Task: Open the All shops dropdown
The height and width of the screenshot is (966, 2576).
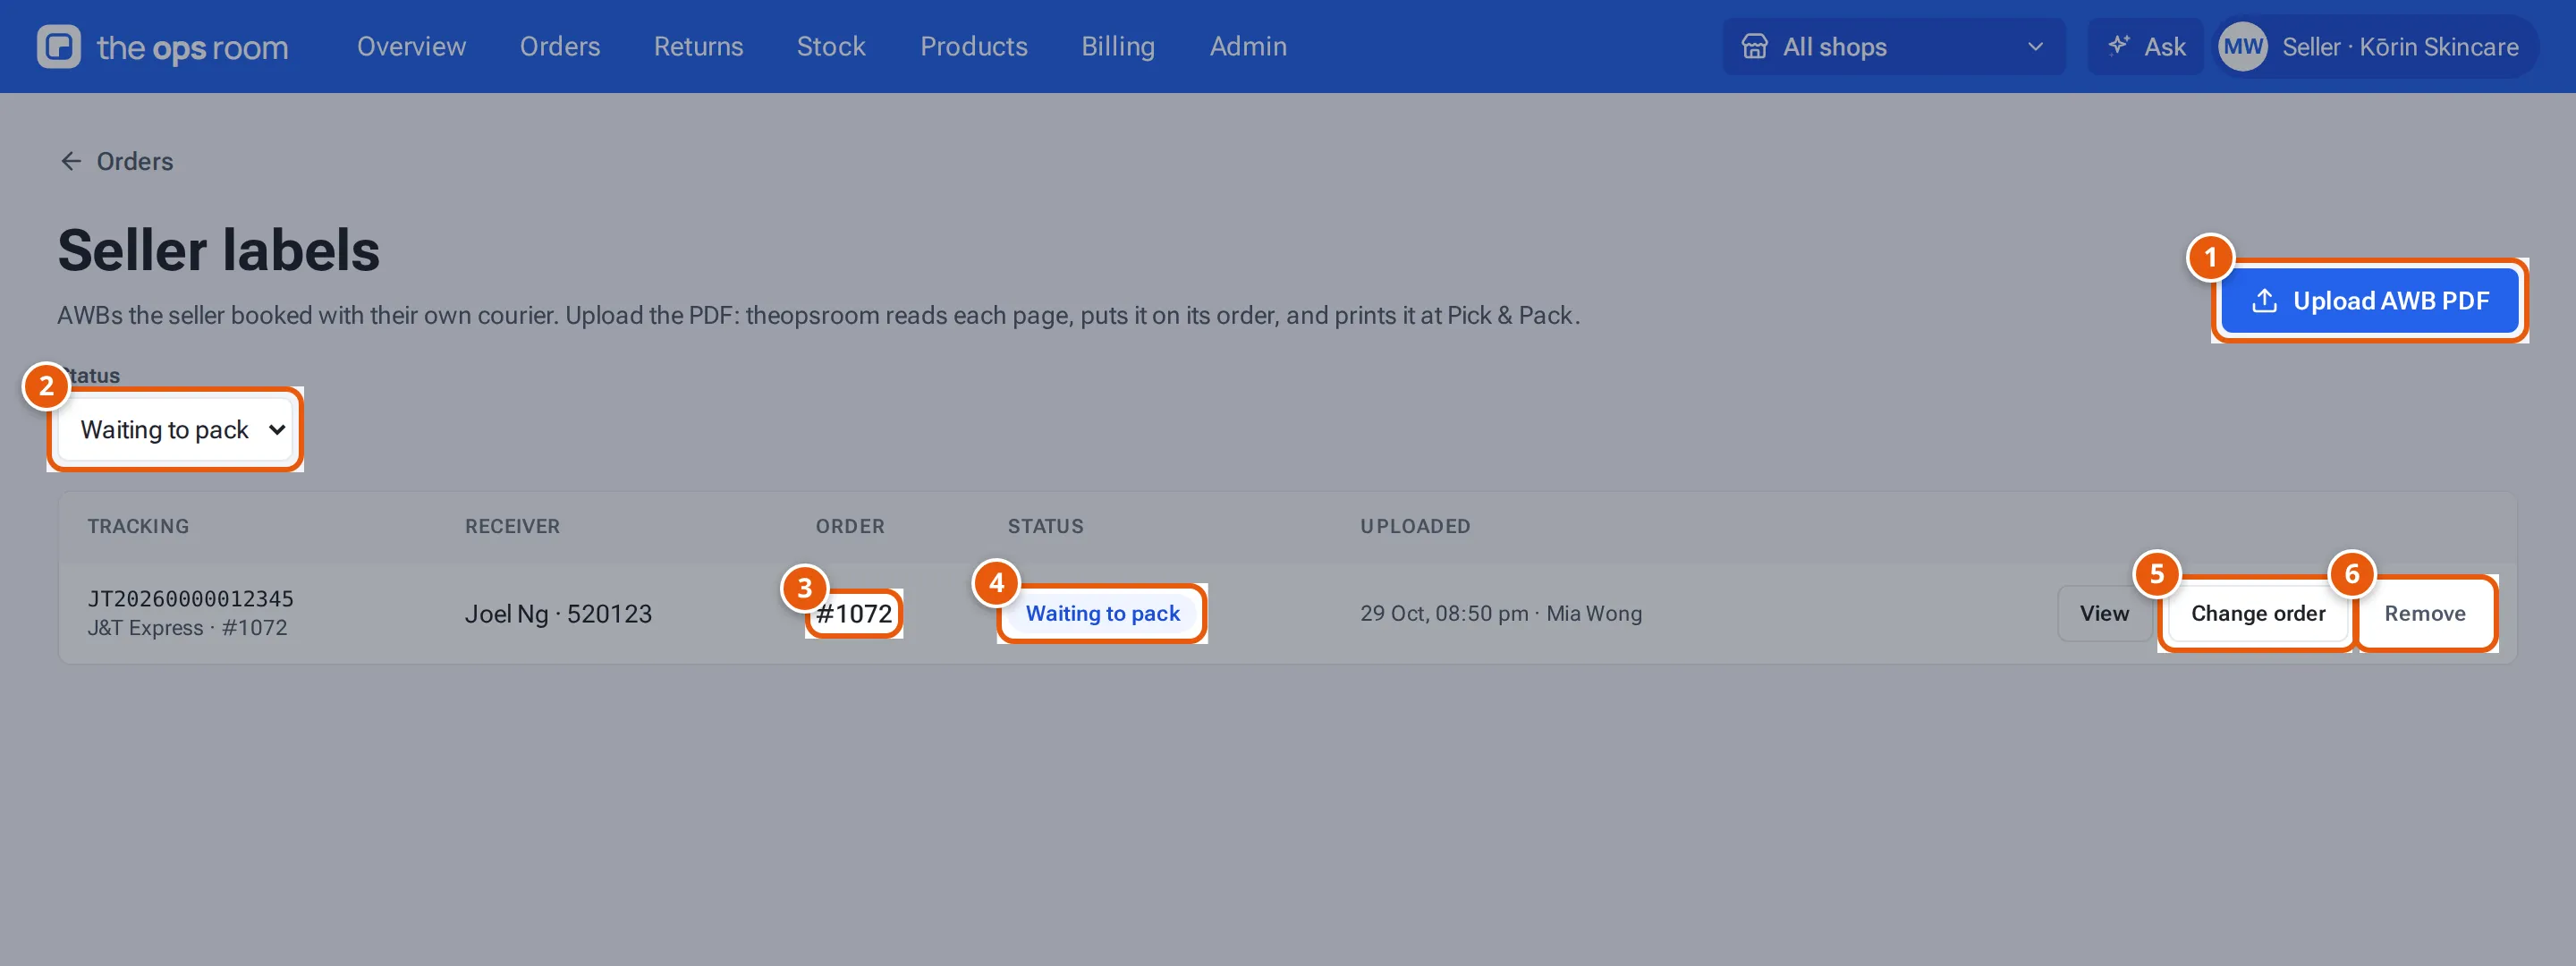Action: pyautogui.click(x=1893, y=46)
